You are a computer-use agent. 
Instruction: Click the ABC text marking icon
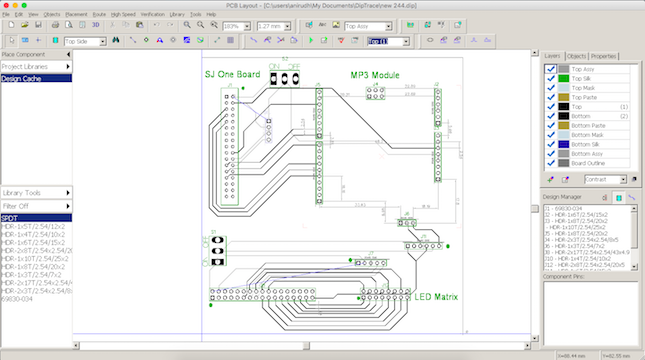(x=322, y=26)
